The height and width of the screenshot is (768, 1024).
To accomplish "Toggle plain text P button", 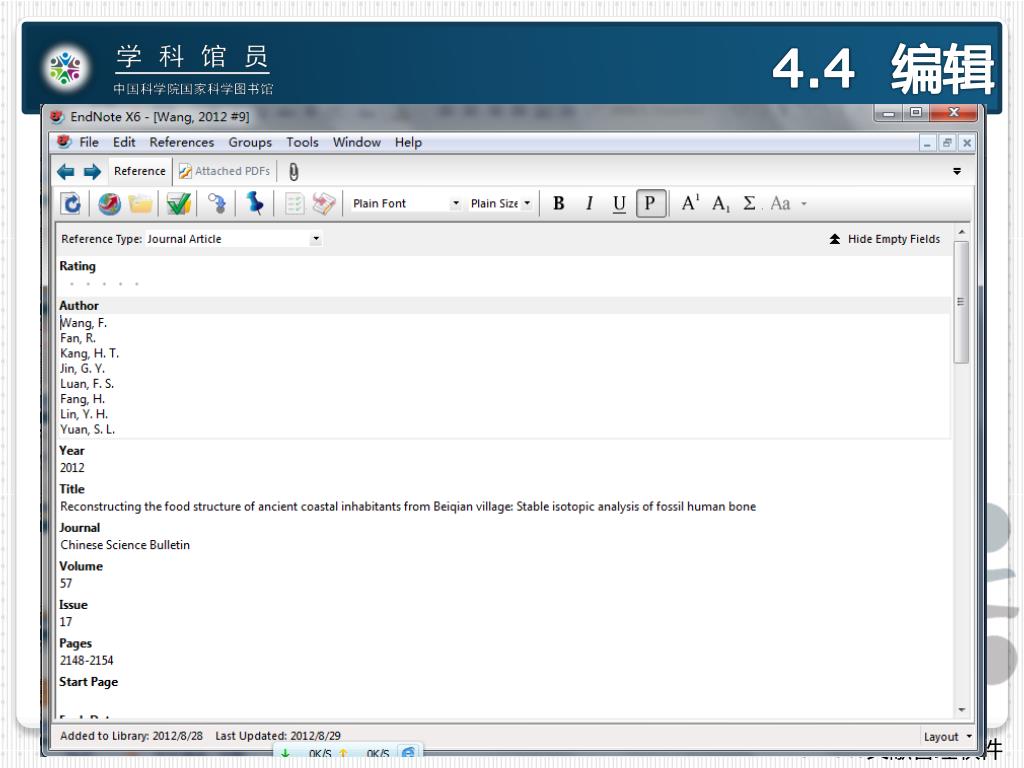I will (x=650, y=203).
